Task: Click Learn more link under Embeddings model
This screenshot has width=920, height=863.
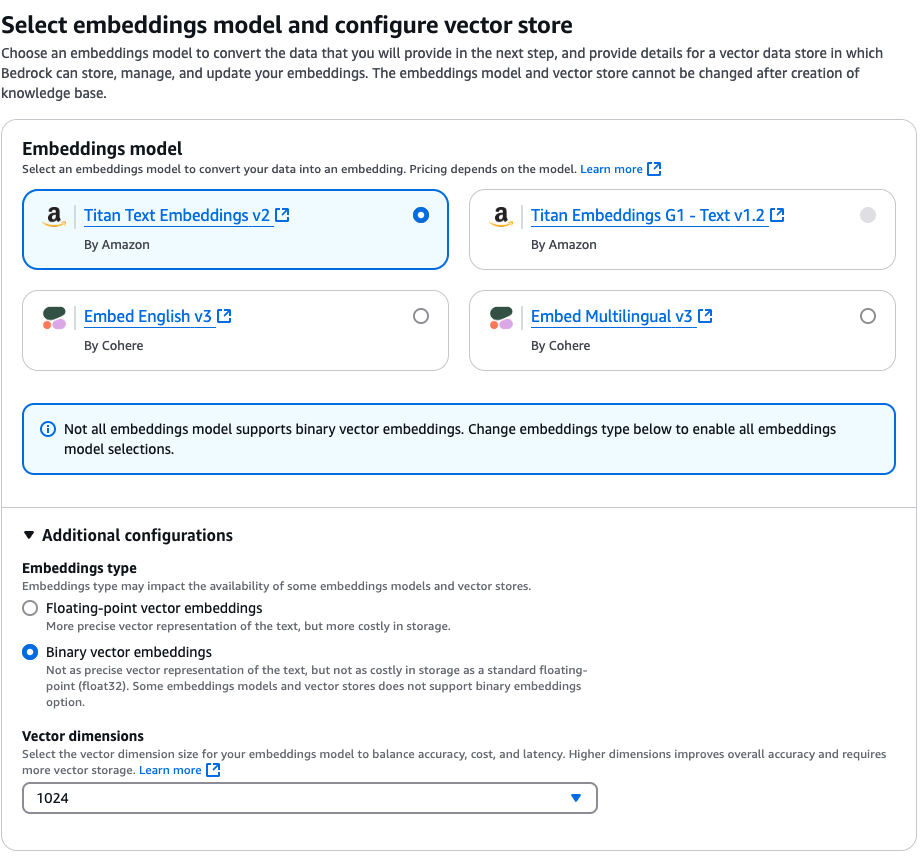Action: 611,169
